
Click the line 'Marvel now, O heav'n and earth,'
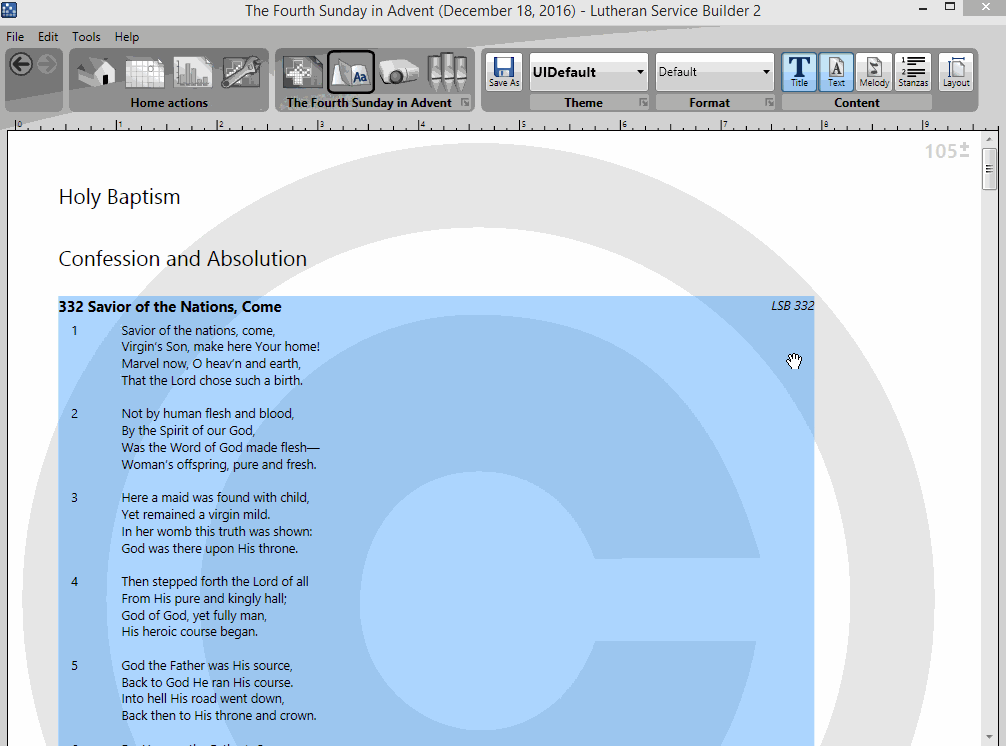[x=211, y=364]
